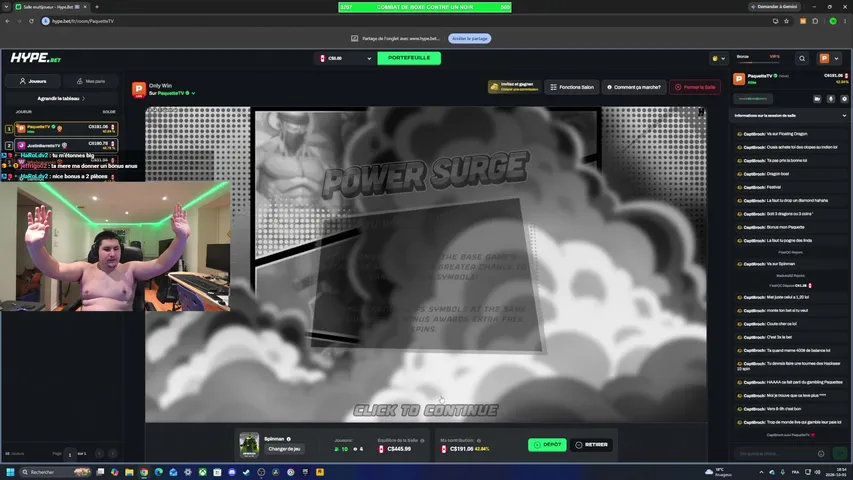Show hidden system tray icons
853x480 pixels.
point(761,472)
